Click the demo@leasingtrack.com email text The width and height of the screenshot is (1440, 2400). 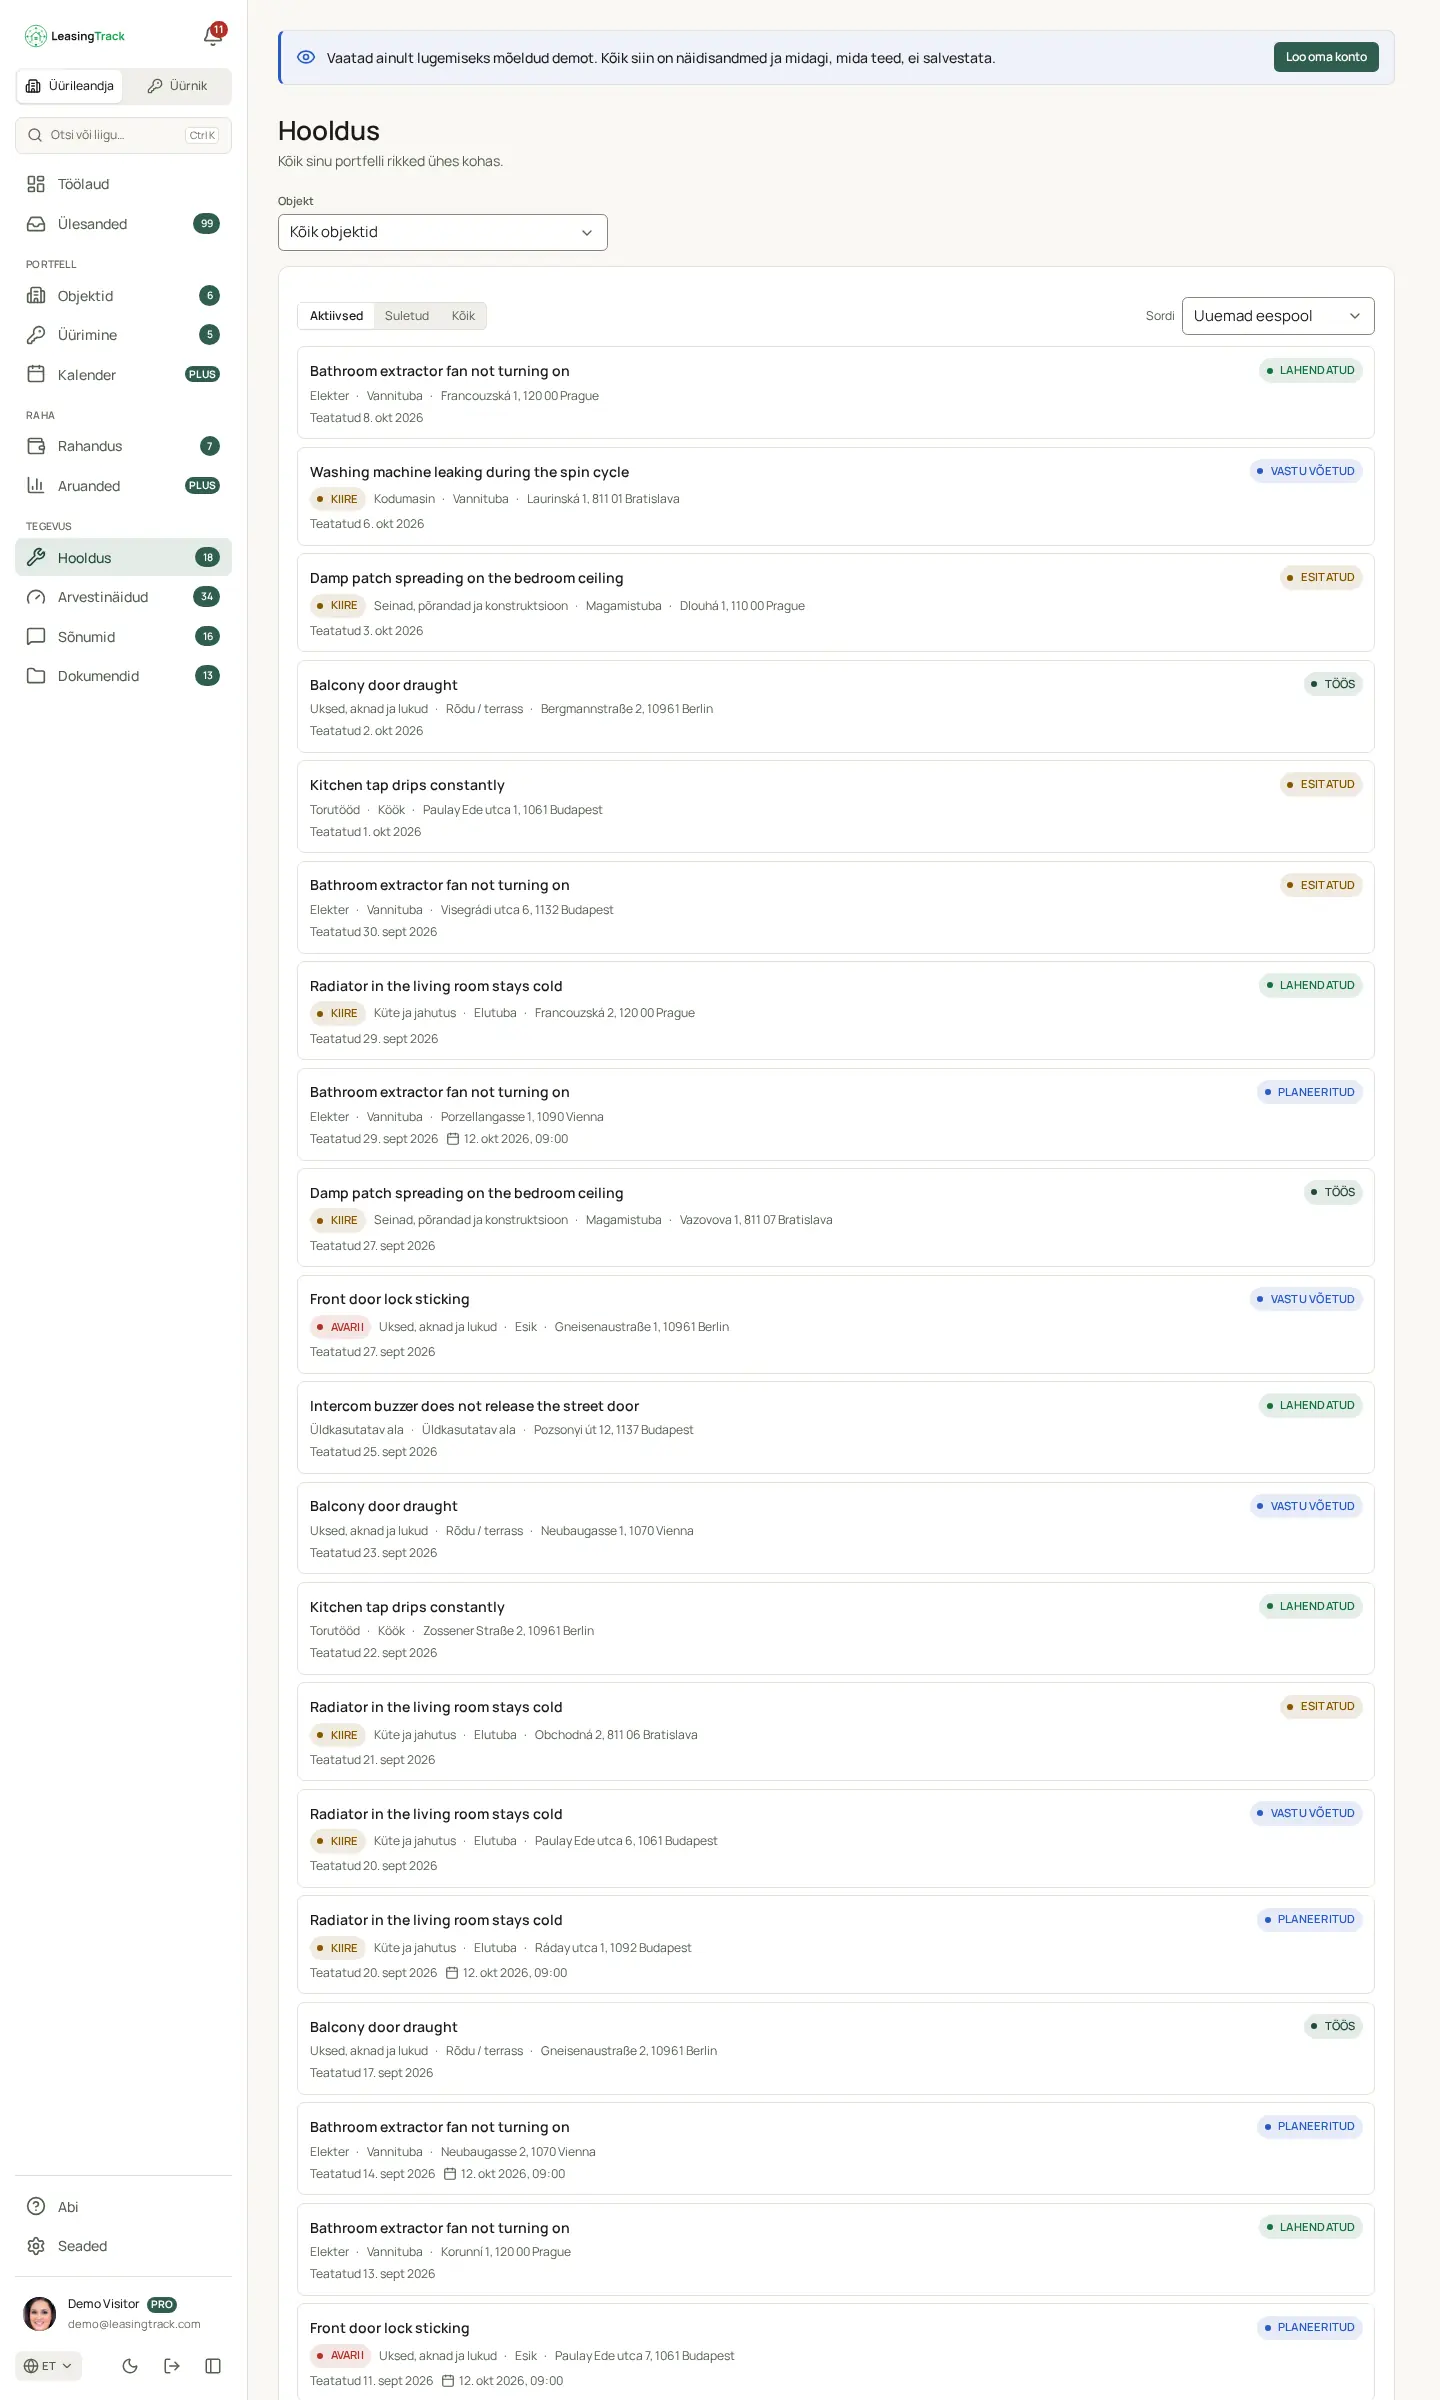coord(134,2324)
